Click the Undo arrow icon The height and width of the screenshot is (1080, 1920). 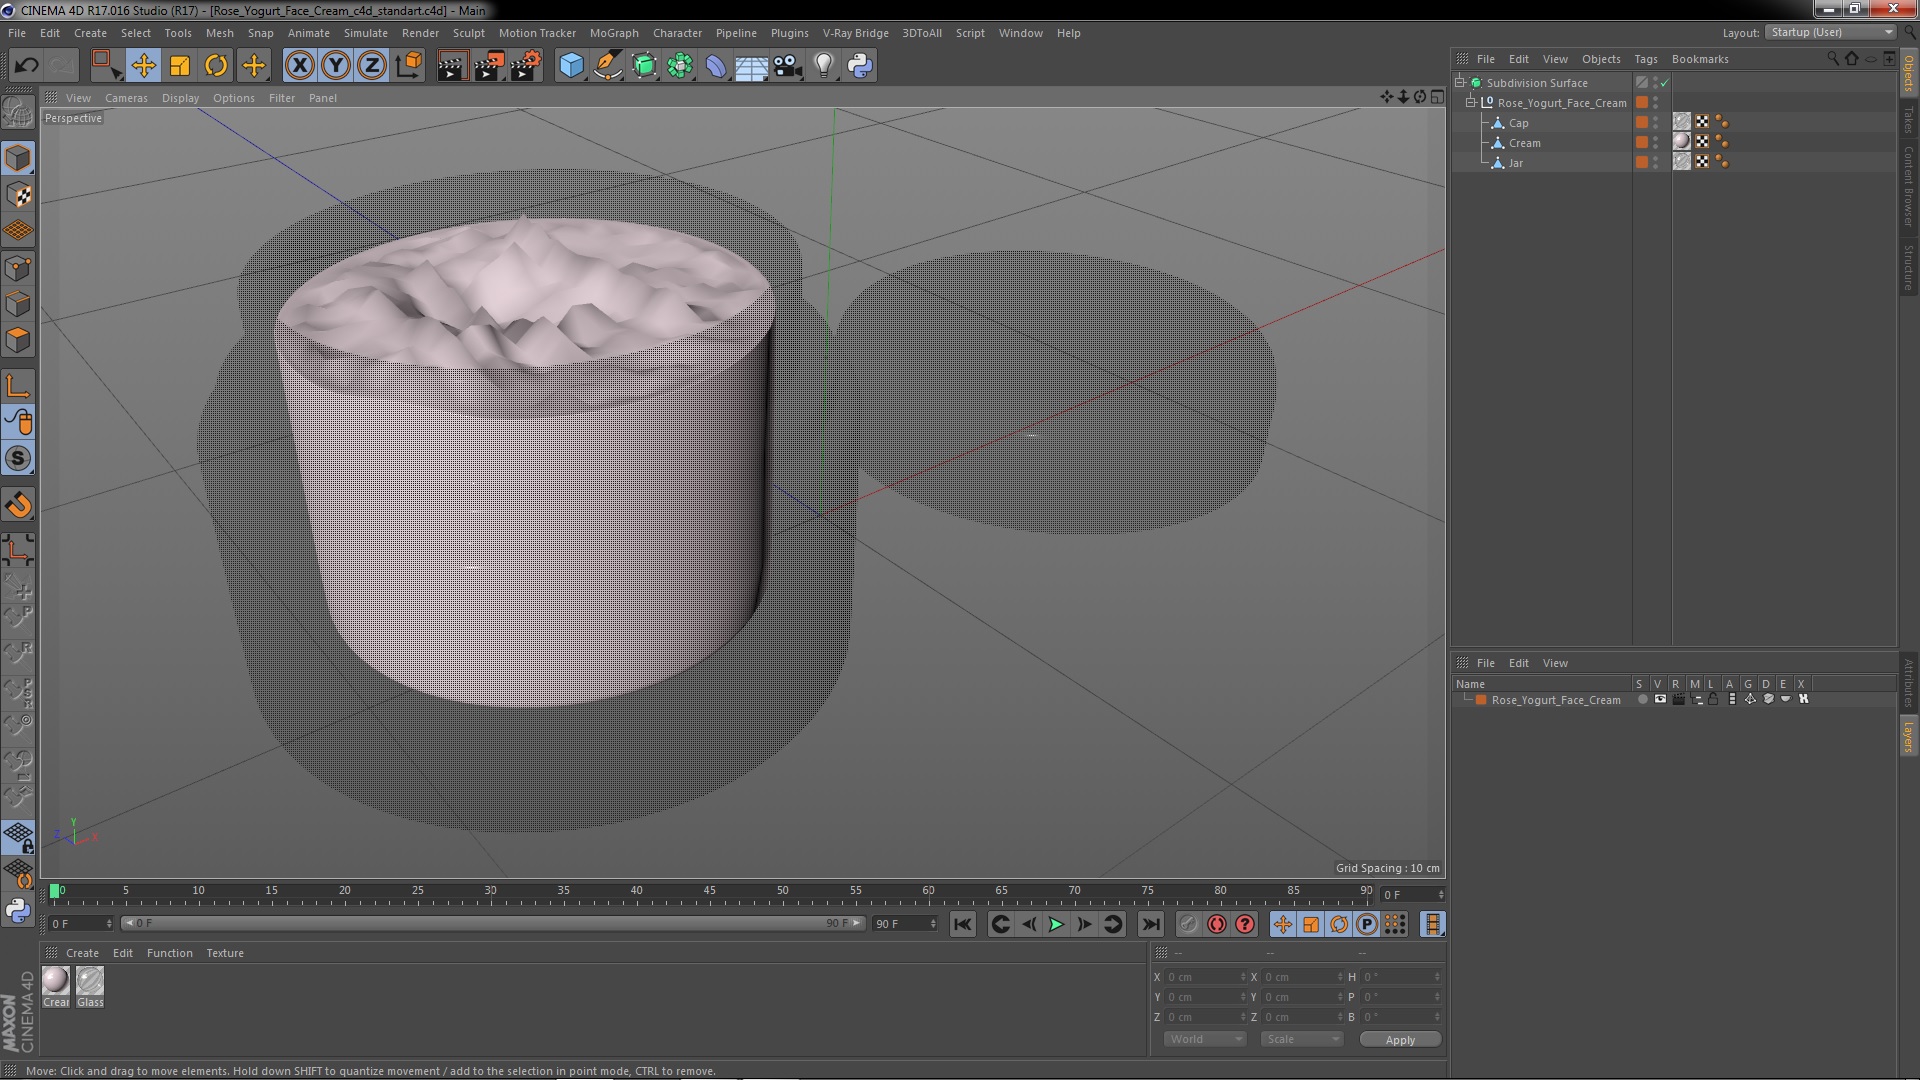pos(26,66)
